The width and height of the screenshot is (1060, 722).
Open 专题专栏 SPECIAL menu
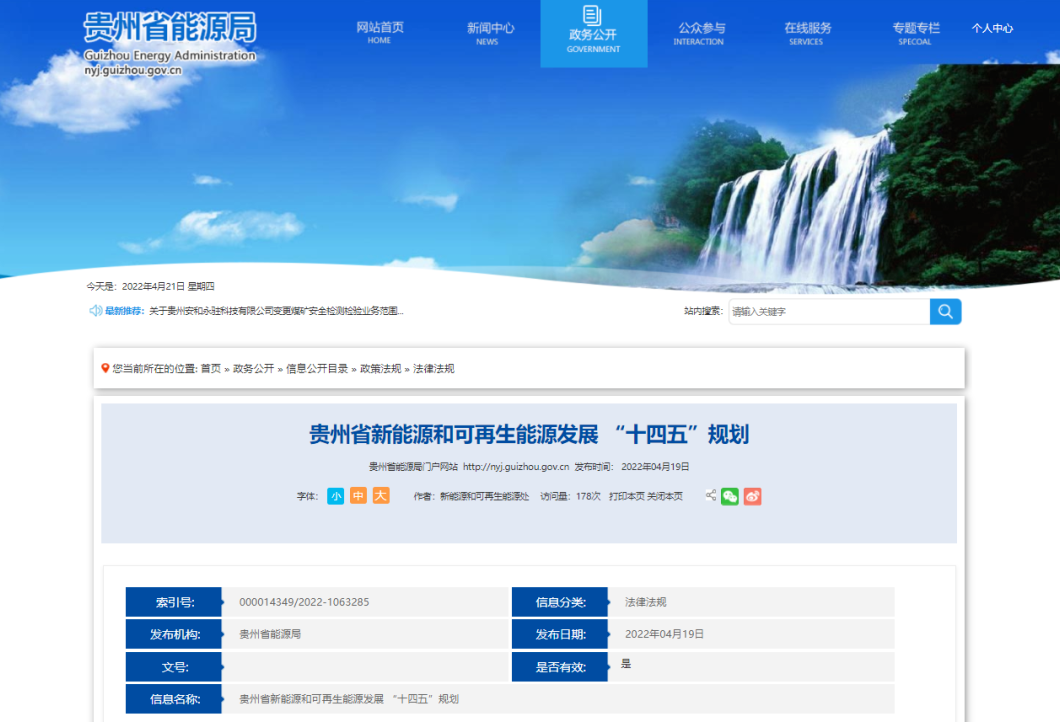tap(915, 33)
